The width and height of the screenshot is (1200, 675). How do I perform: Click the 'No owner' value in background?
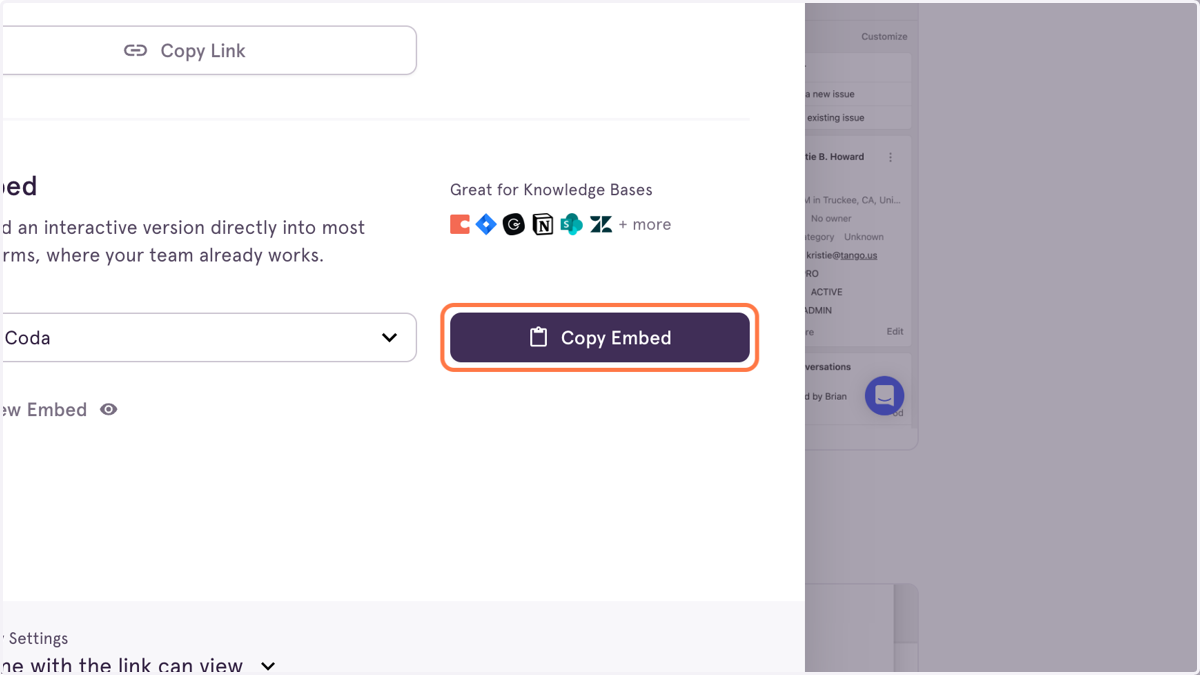[x=831, y=218]
